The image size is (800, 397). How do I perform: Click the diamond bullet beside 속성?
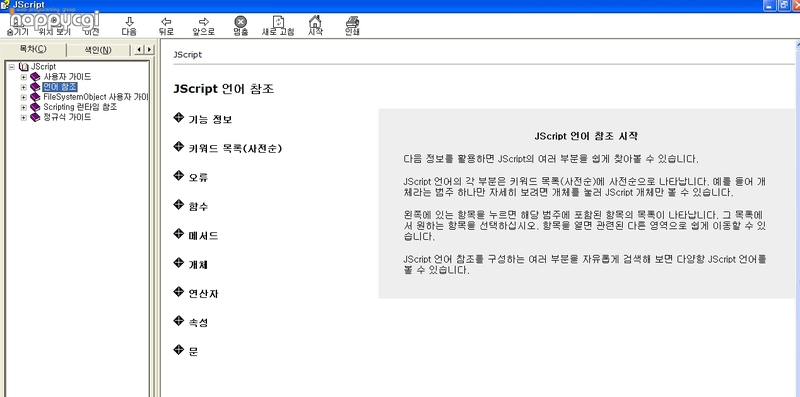(x=179, y=321)
